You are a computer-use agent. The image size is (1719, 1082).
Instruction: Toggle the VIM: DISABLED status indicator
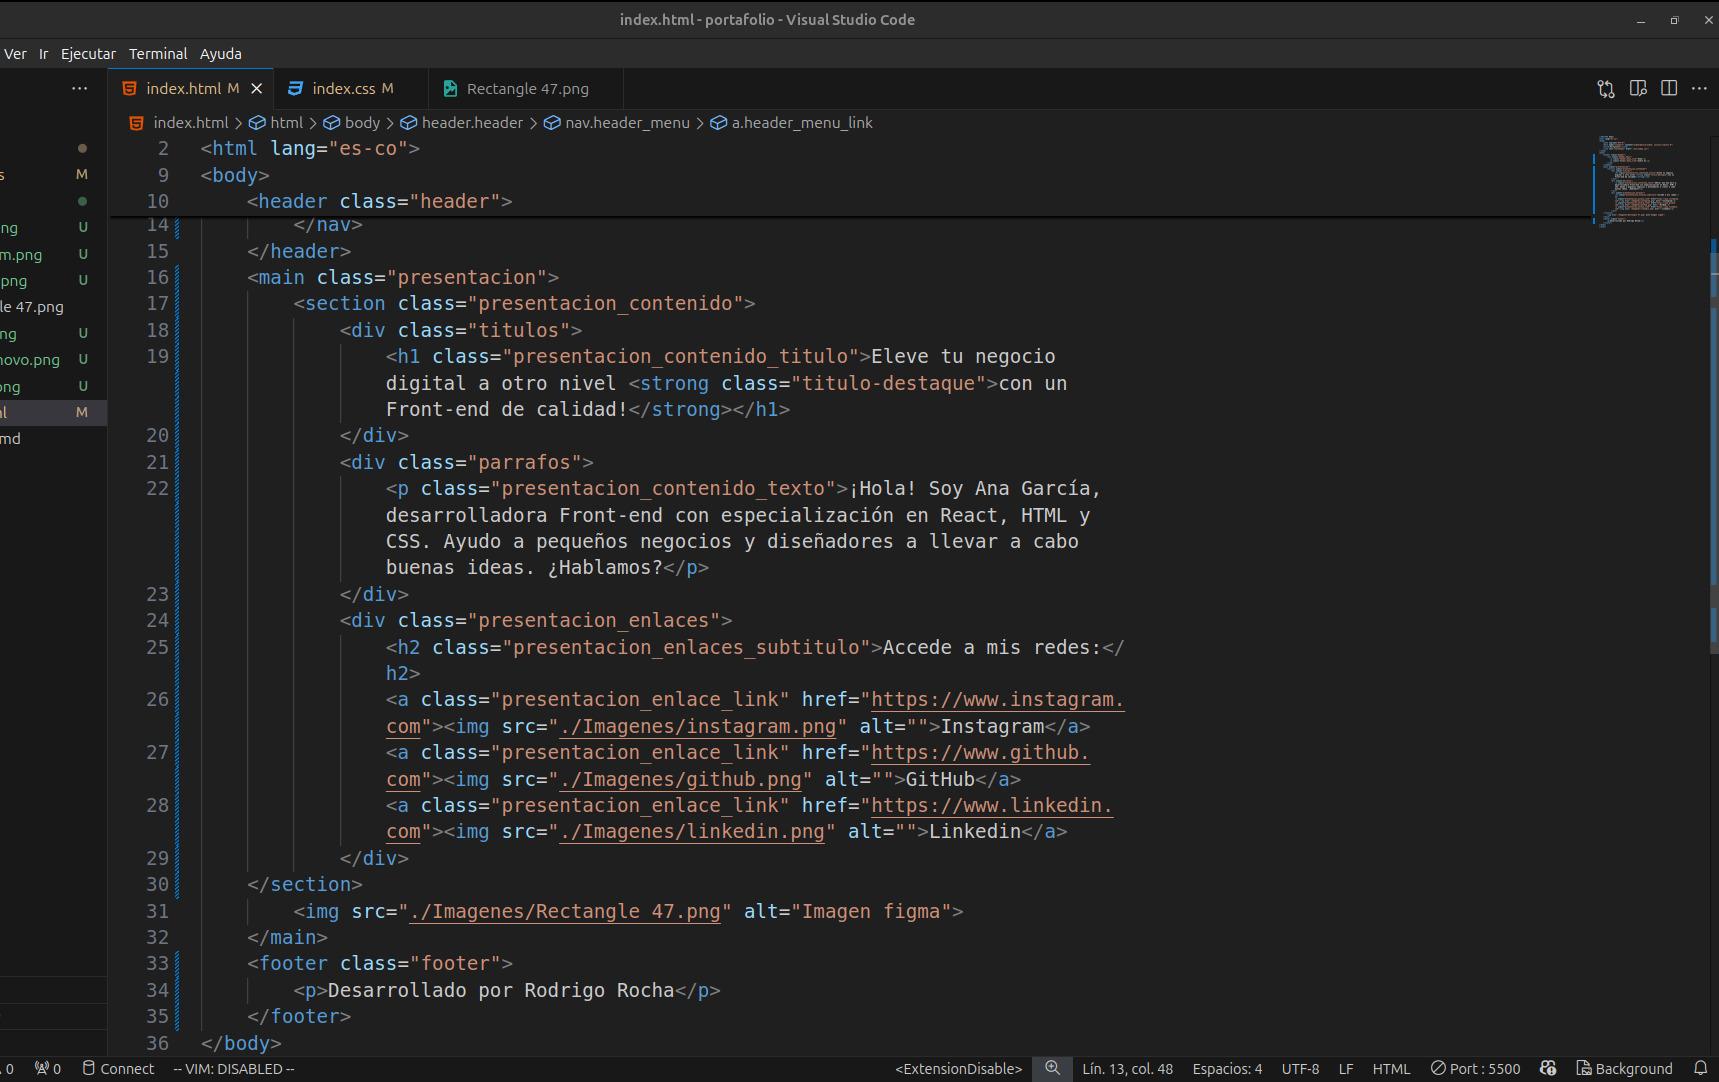click(x=234, y=1068)
